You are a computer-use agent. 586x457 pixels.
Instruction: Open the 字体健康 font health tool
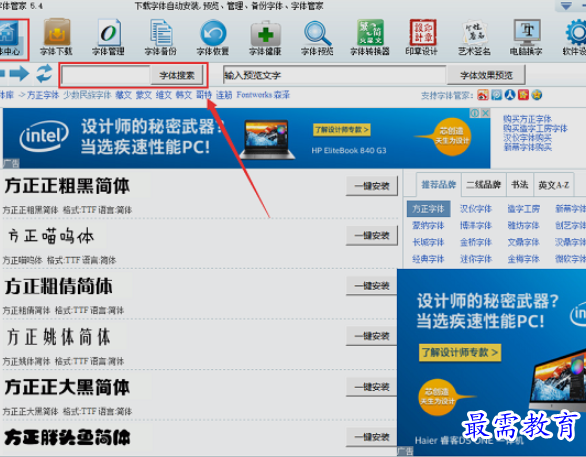tap(265, 37)
